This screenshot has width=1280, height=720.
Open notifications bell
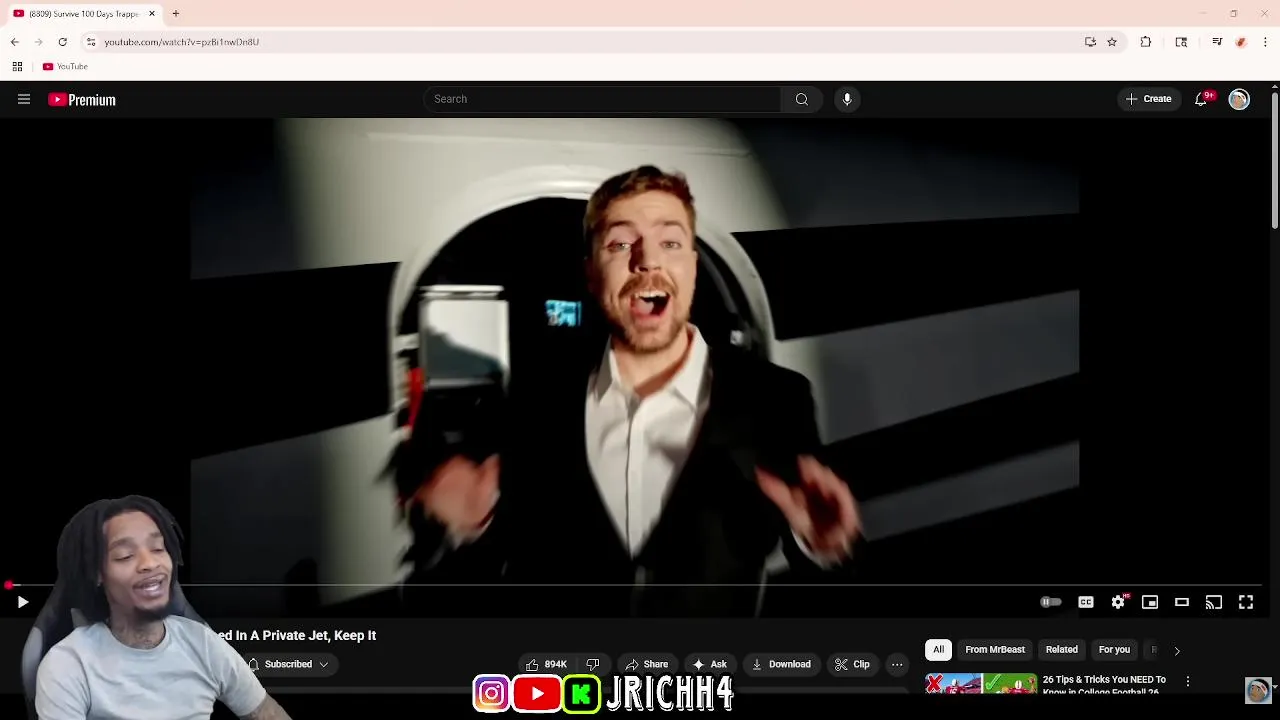pos(1201,99)
